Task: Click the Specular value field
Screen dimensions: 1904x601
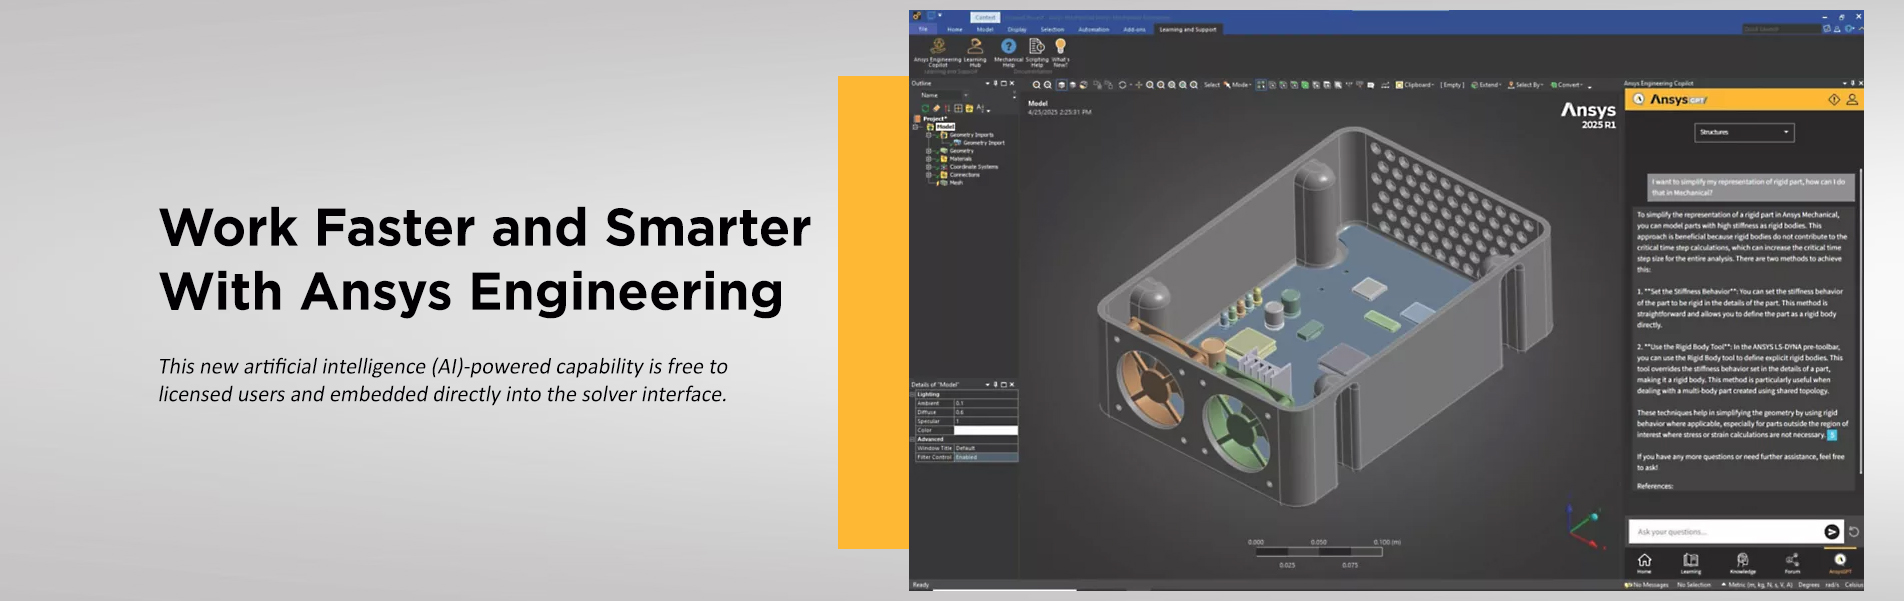Action: click(986, 421)
